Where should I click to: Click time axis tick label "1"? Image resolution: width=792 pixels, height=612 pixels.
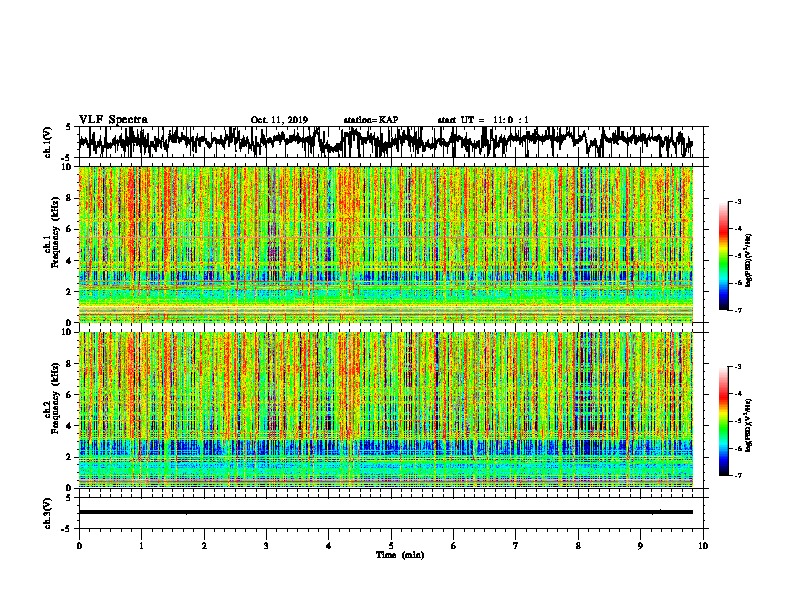(x=141, y=546)
